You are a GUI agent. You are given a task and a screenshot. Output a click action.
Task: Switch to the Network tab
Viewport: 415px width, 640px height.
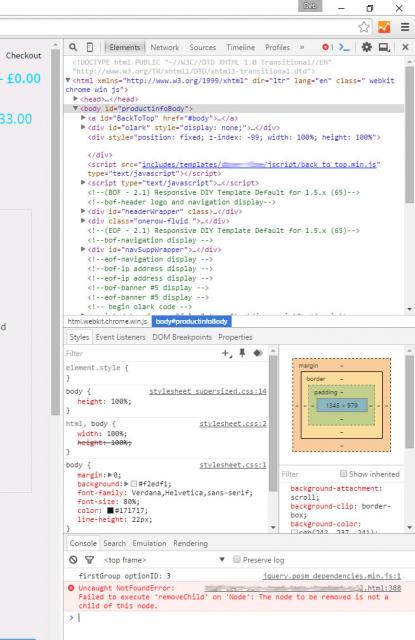click(164, 47)
